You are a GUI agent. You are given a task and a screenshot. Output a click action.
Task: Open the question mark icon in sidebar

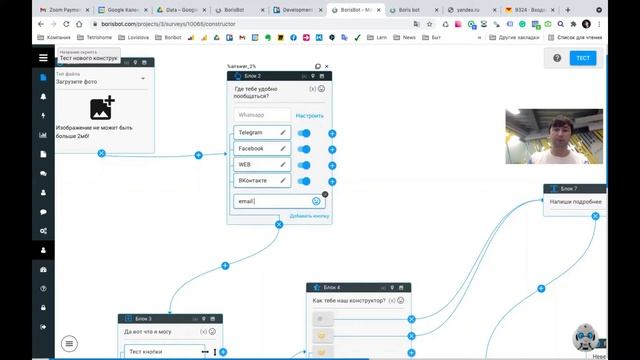click(43, 289)
